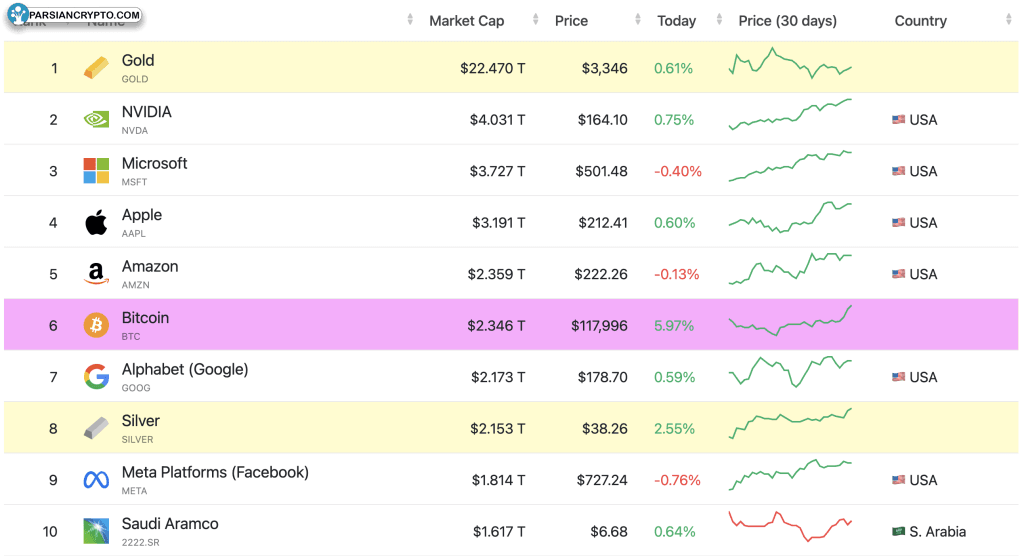Open the Alphabet (Google) link
Viewport: 1024px width, 556px height.
point(185,369)
